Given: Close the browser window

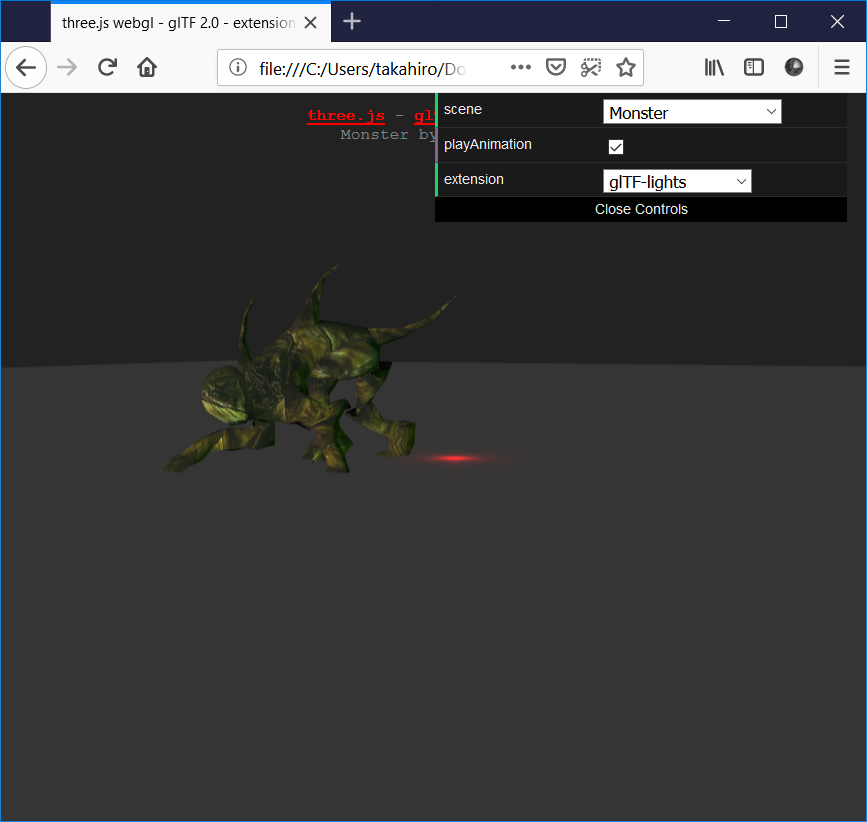Looking at the screenshot, I should pyautogui.click(x=837, y=22).
